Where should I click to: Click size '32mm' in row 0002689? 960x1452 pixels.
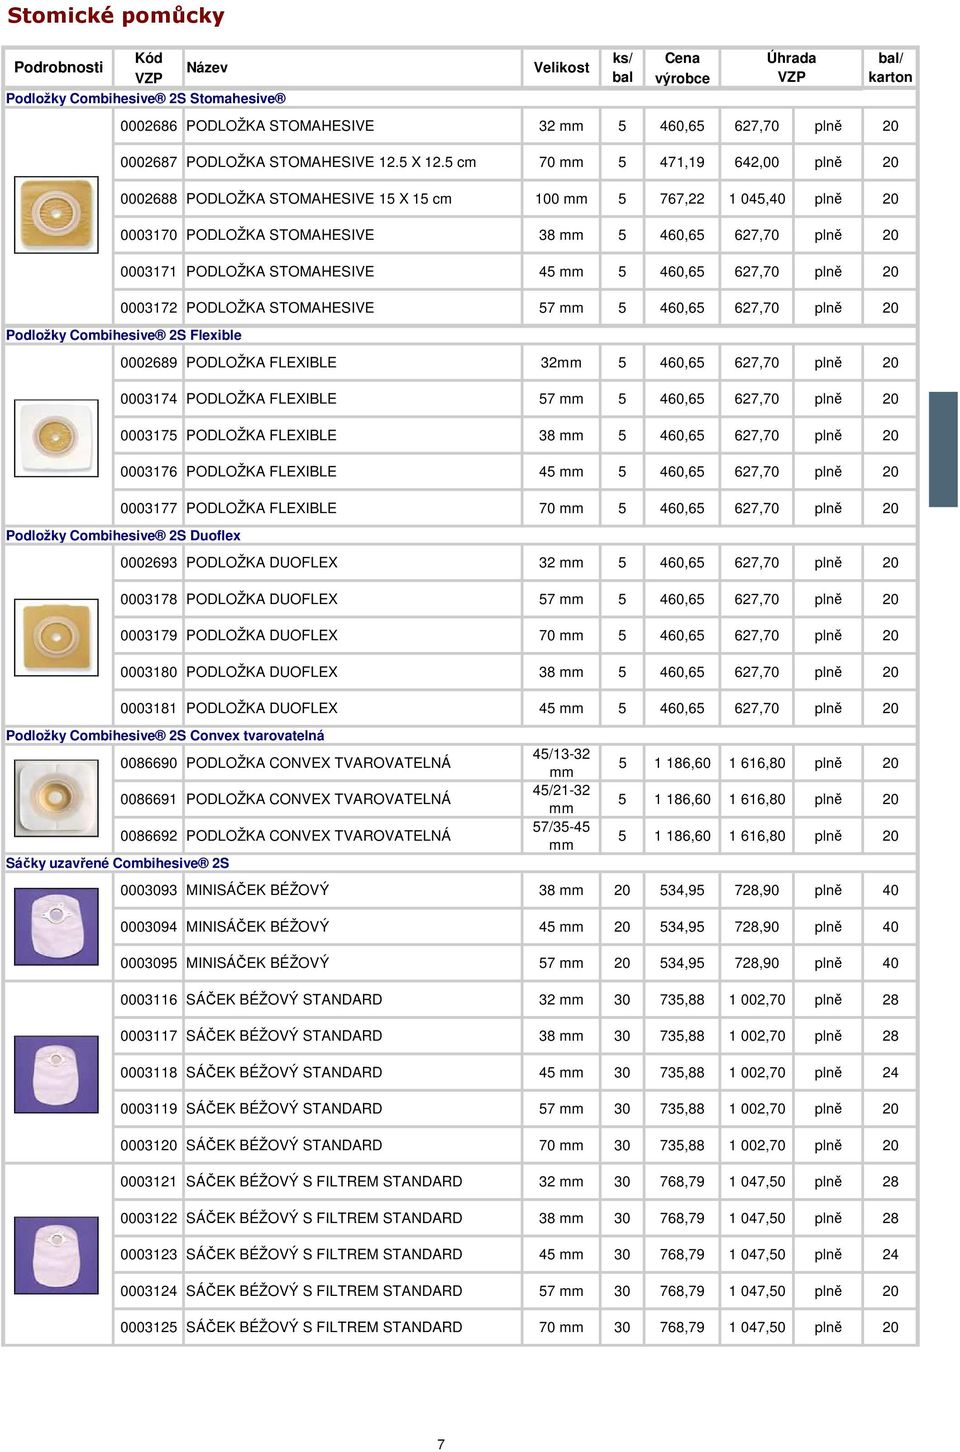561,363
